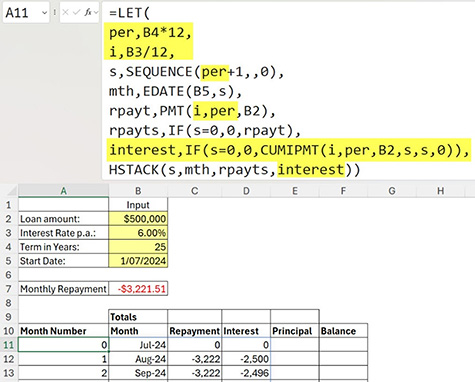Select the -$3,221.51 repayment cell

138,289
